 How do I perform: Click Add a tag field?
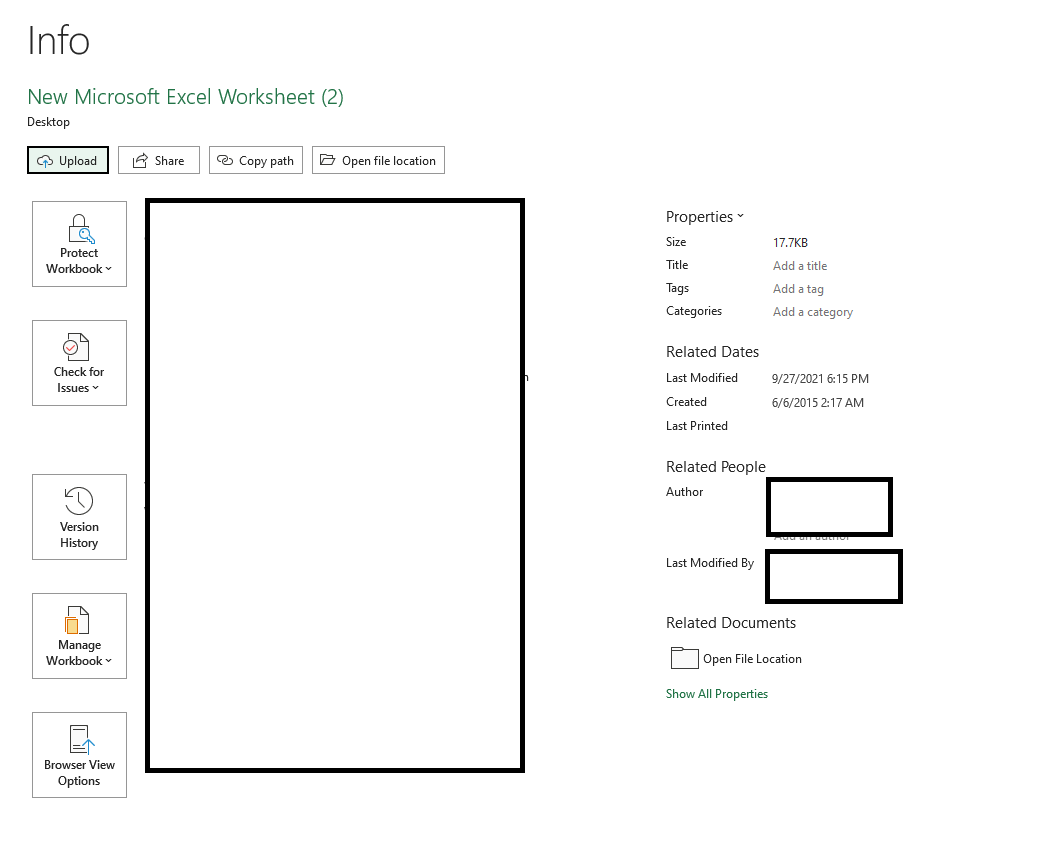tap(798, 288)
